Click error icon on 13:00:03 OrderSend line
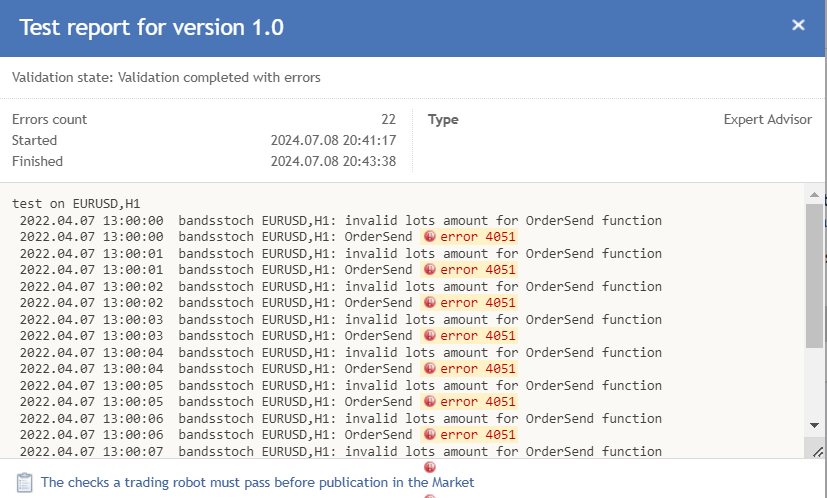Viewport: 827px width, 498px height. click(430, 336)
